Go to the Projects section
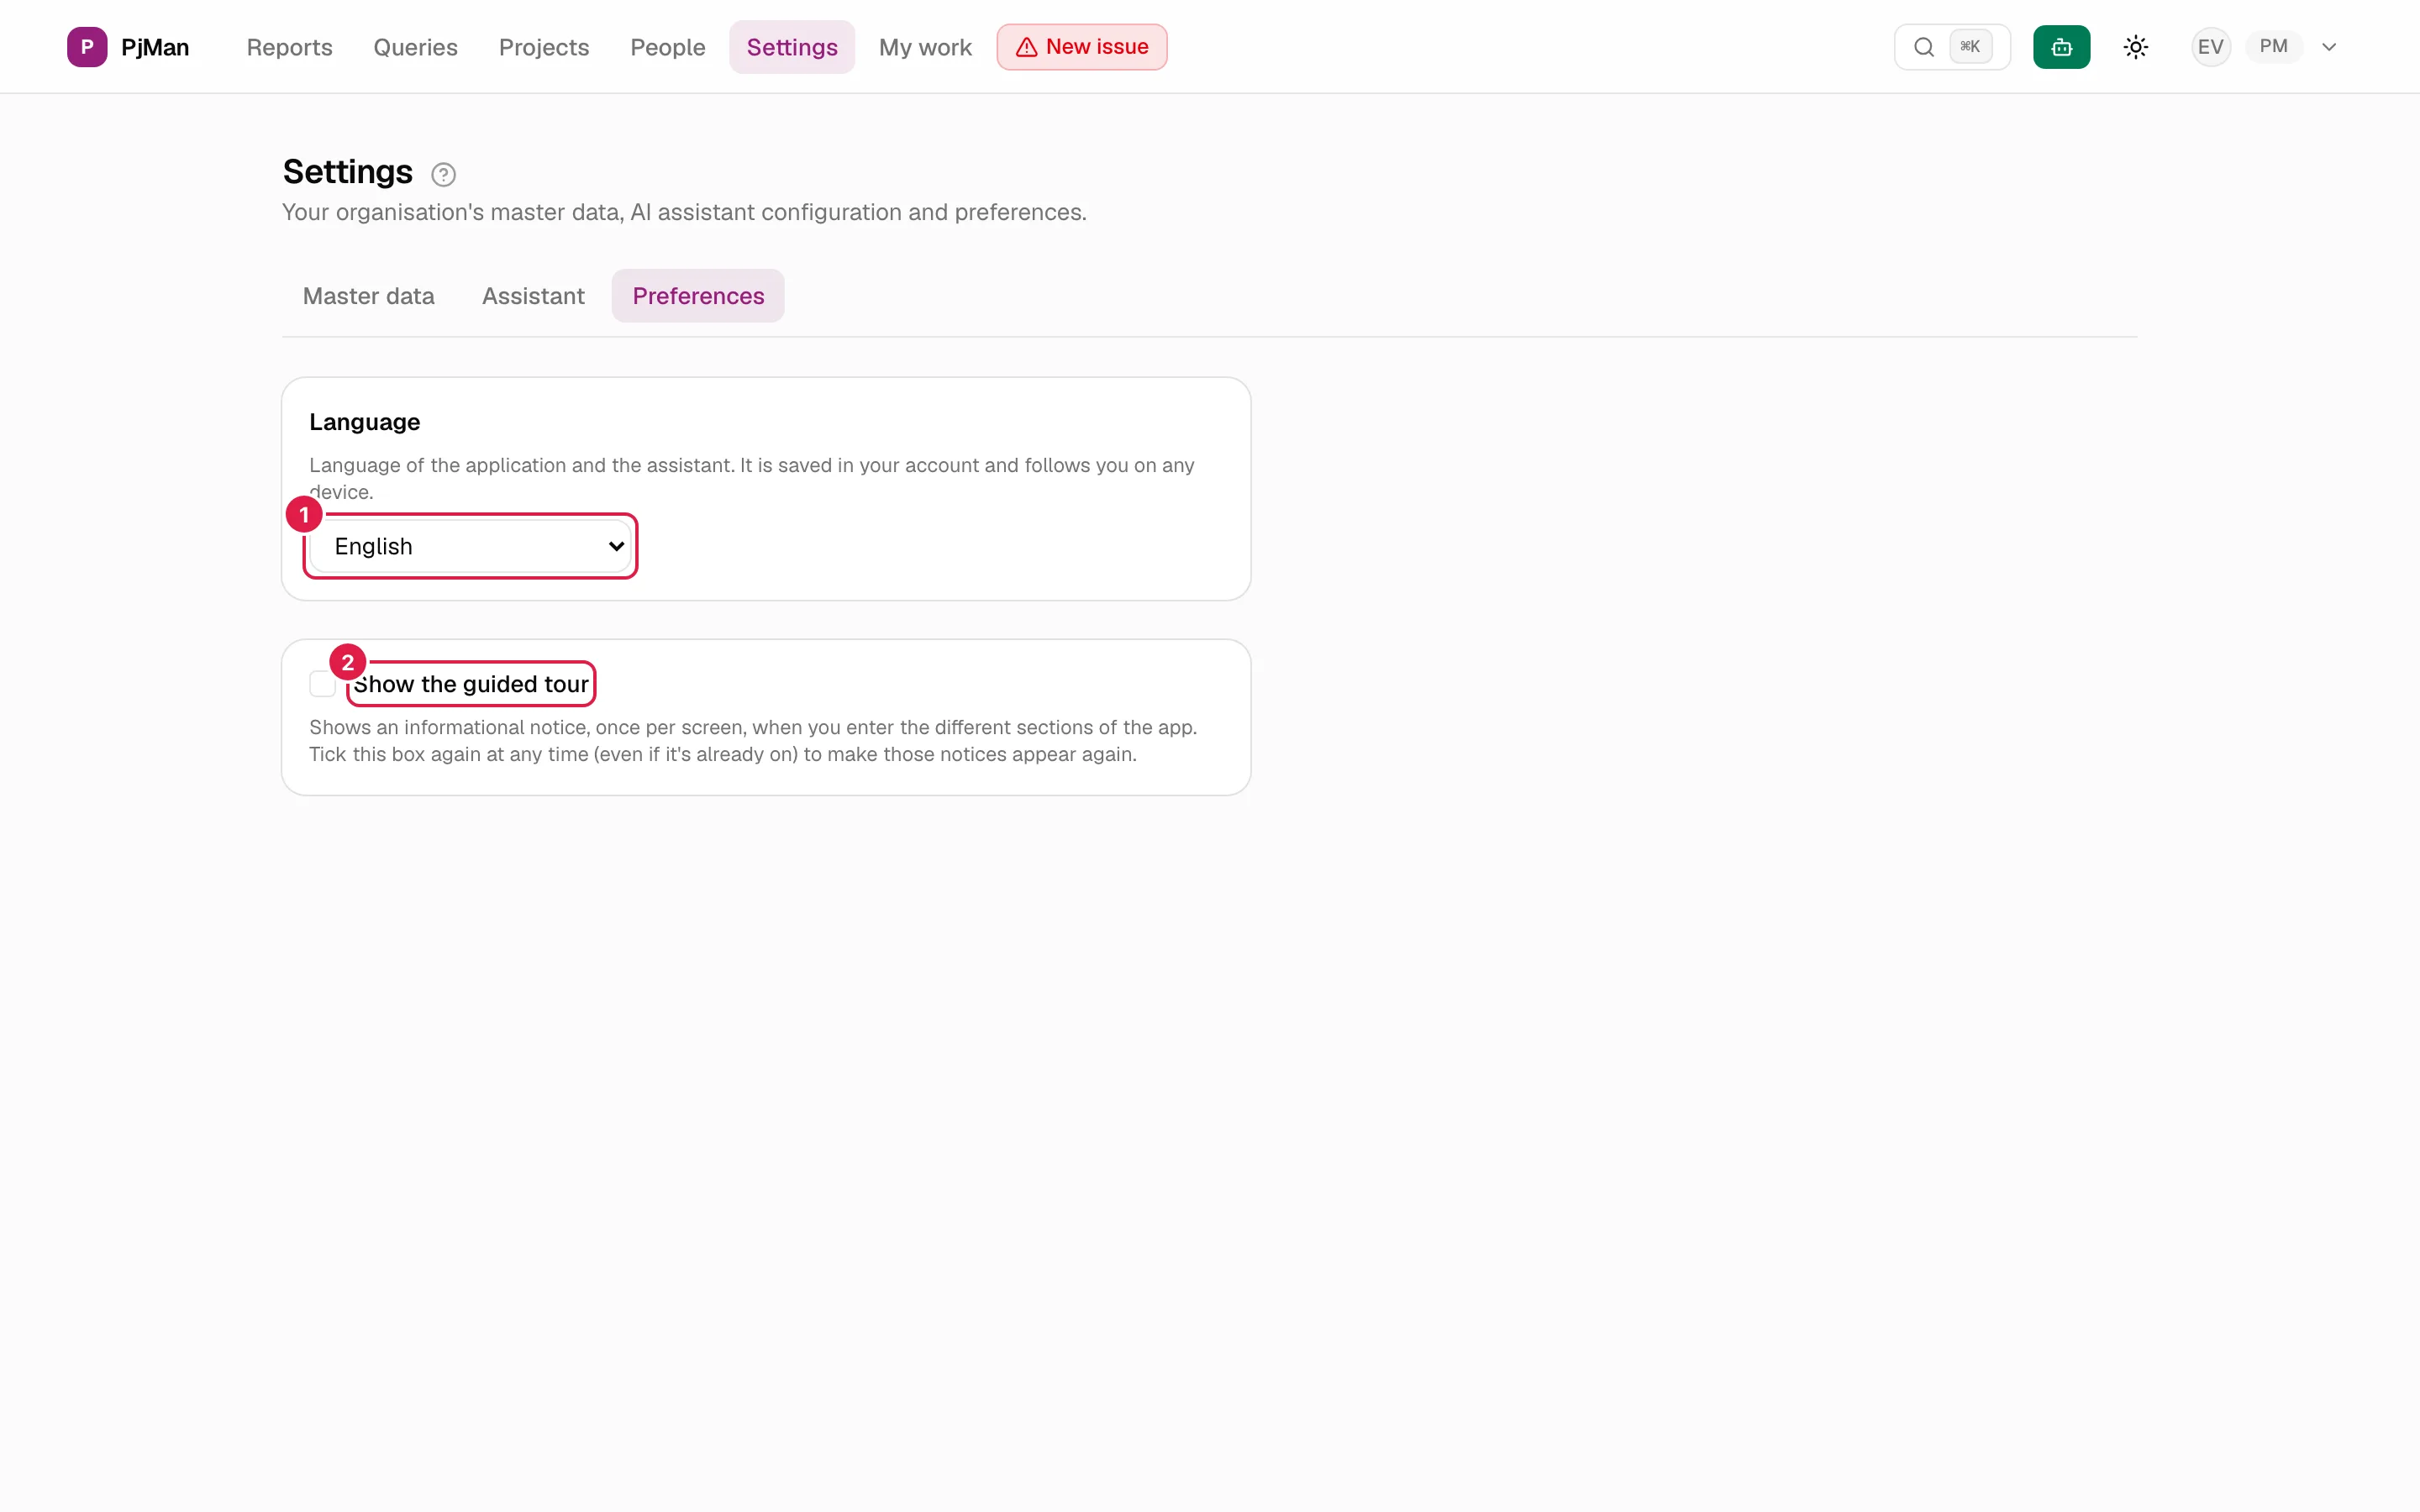2420x1512 pixels. click(544, 47)
